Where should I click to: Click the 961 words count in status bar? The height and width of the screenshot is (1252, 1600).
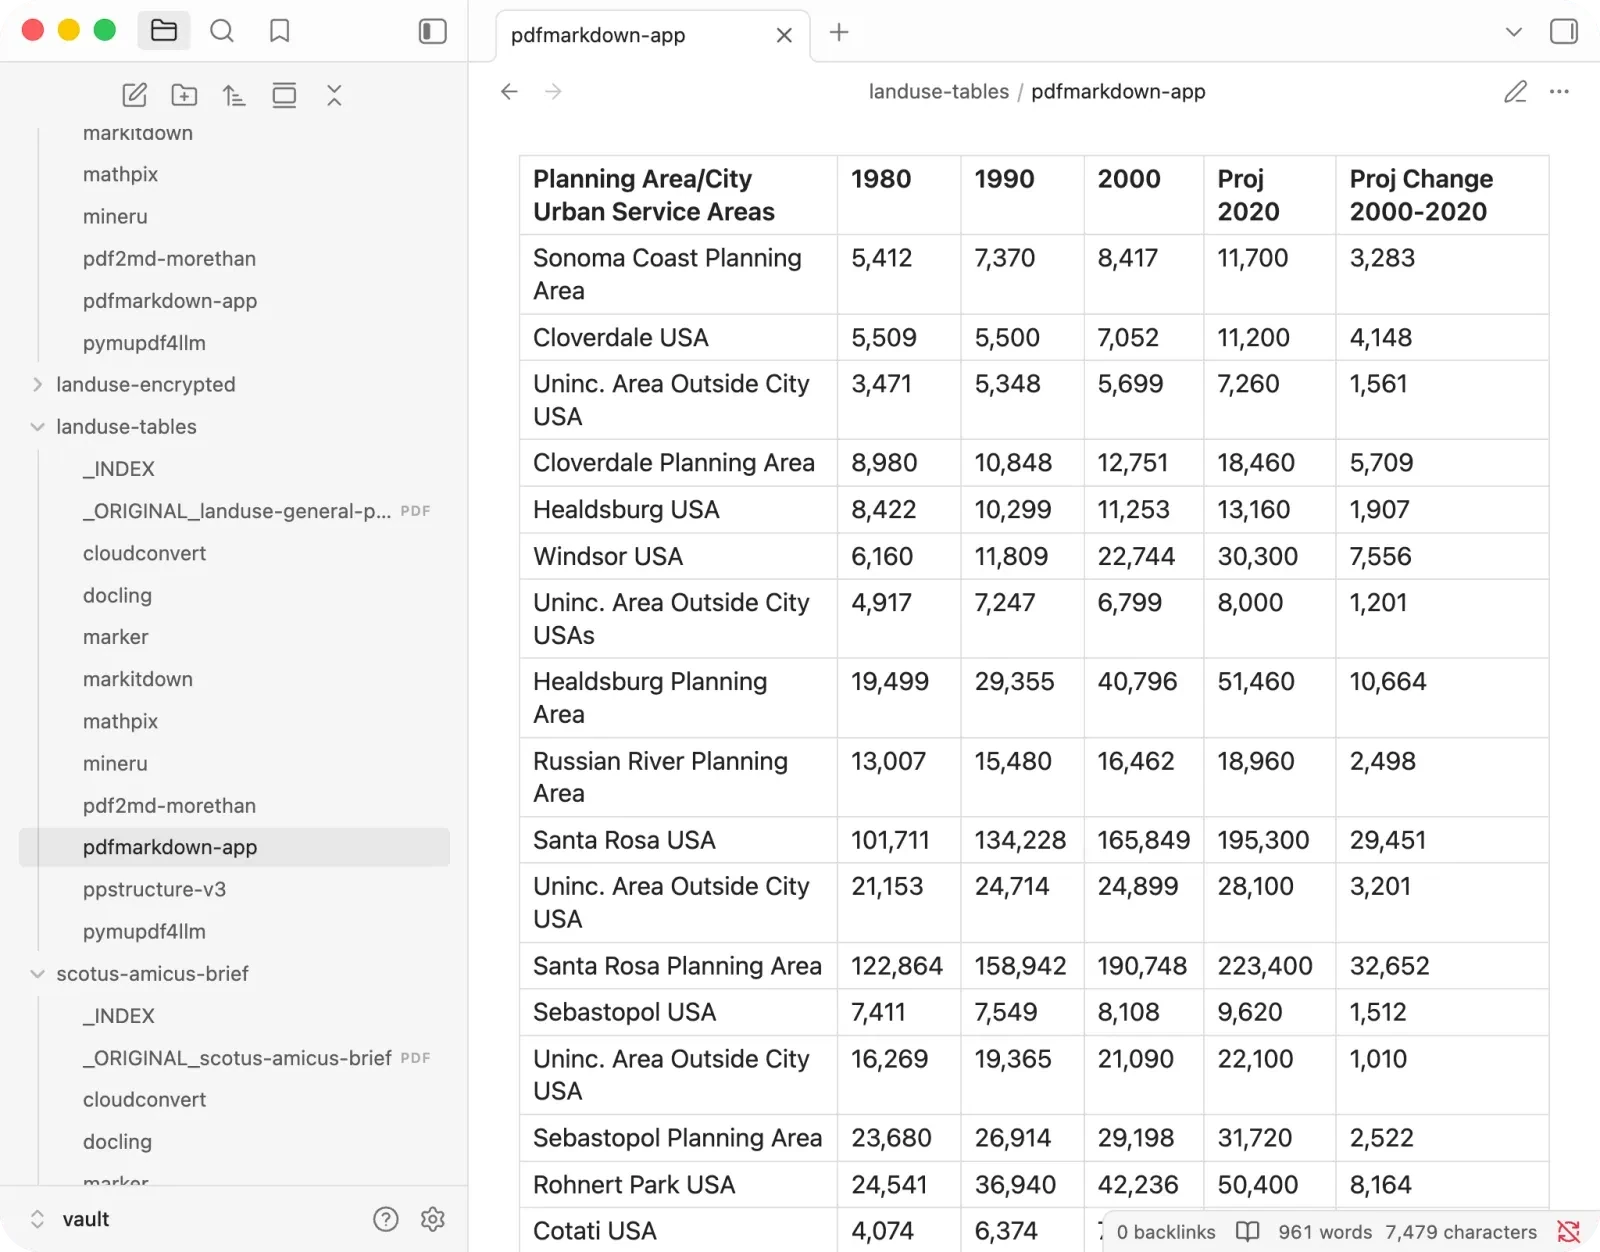(1325, 1232)
